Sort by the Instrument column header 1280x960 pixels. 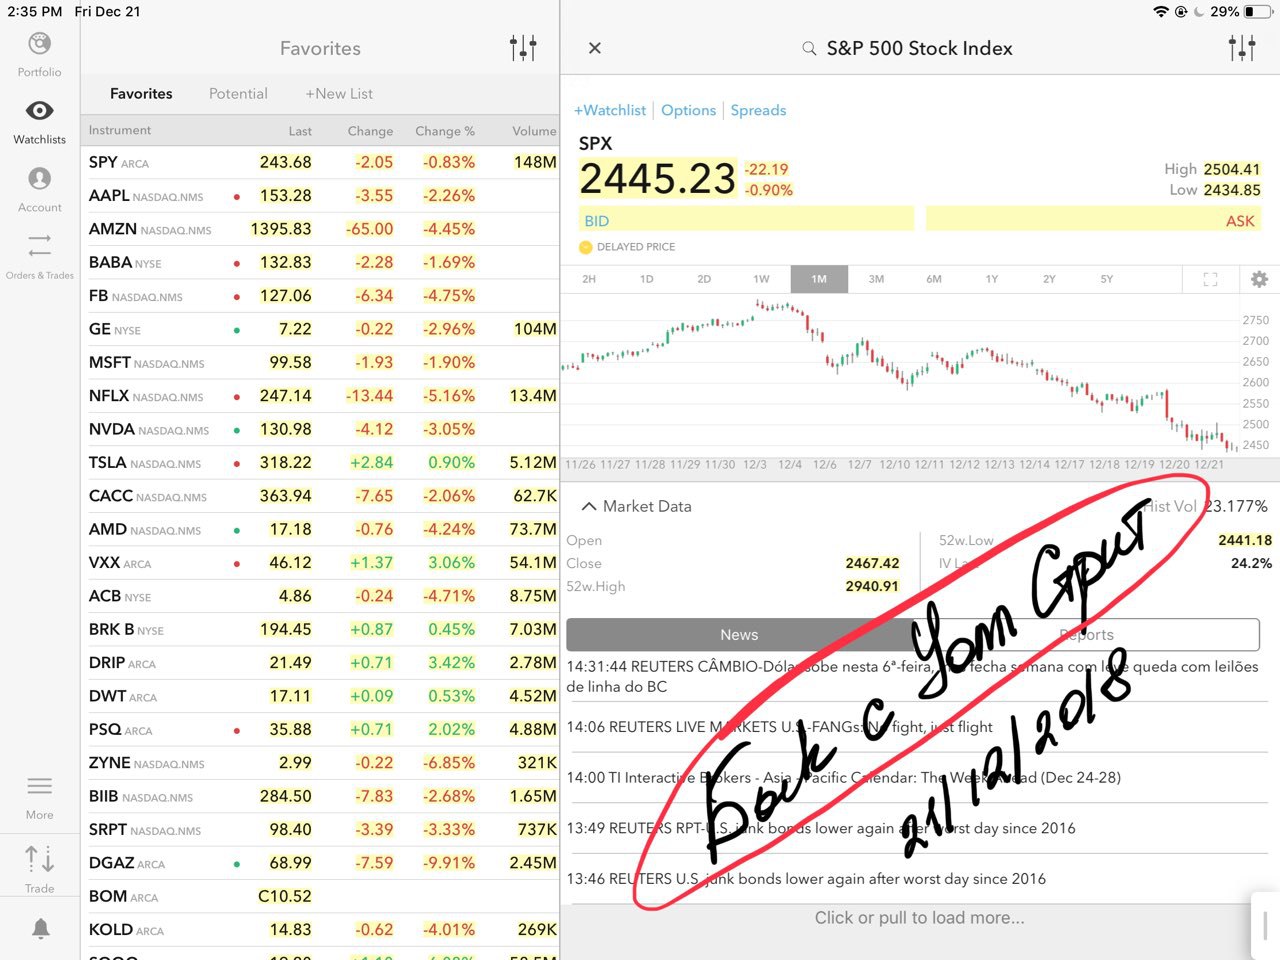[x=120, y=130]
